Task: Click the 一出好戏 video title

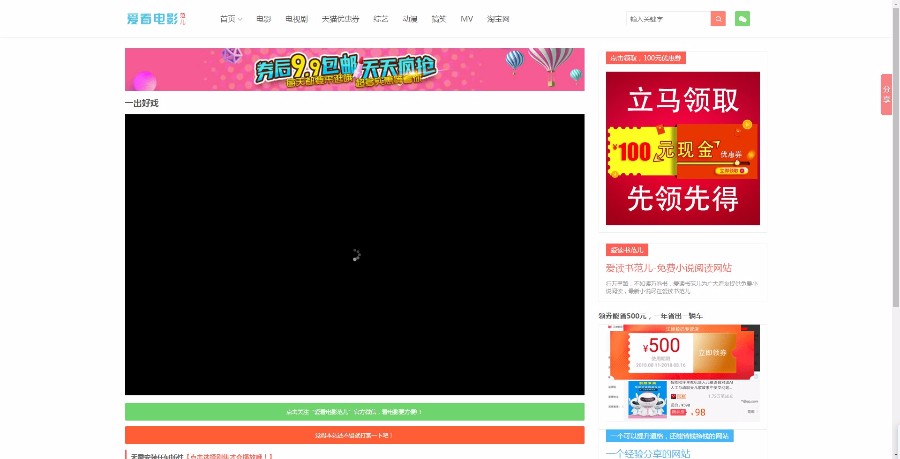Action: click(141, 103)
